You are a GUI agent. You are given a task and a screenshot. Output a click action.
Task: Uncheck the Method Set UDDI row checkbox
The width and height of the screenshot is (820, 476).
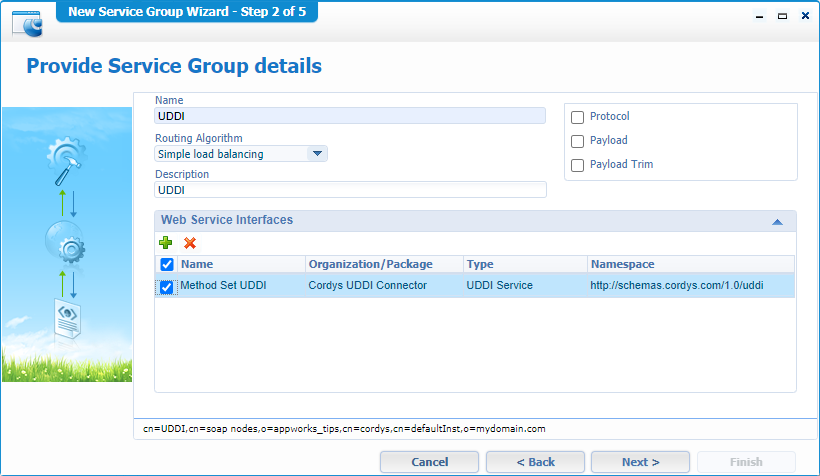(167, 286)
